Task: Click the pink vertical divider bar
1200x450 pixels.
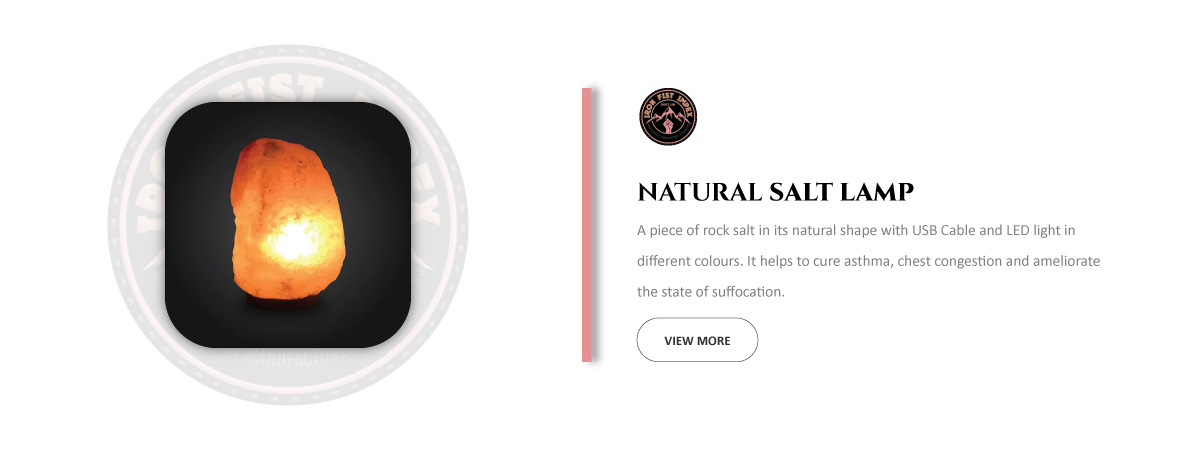Action: (x=587, y=225)
